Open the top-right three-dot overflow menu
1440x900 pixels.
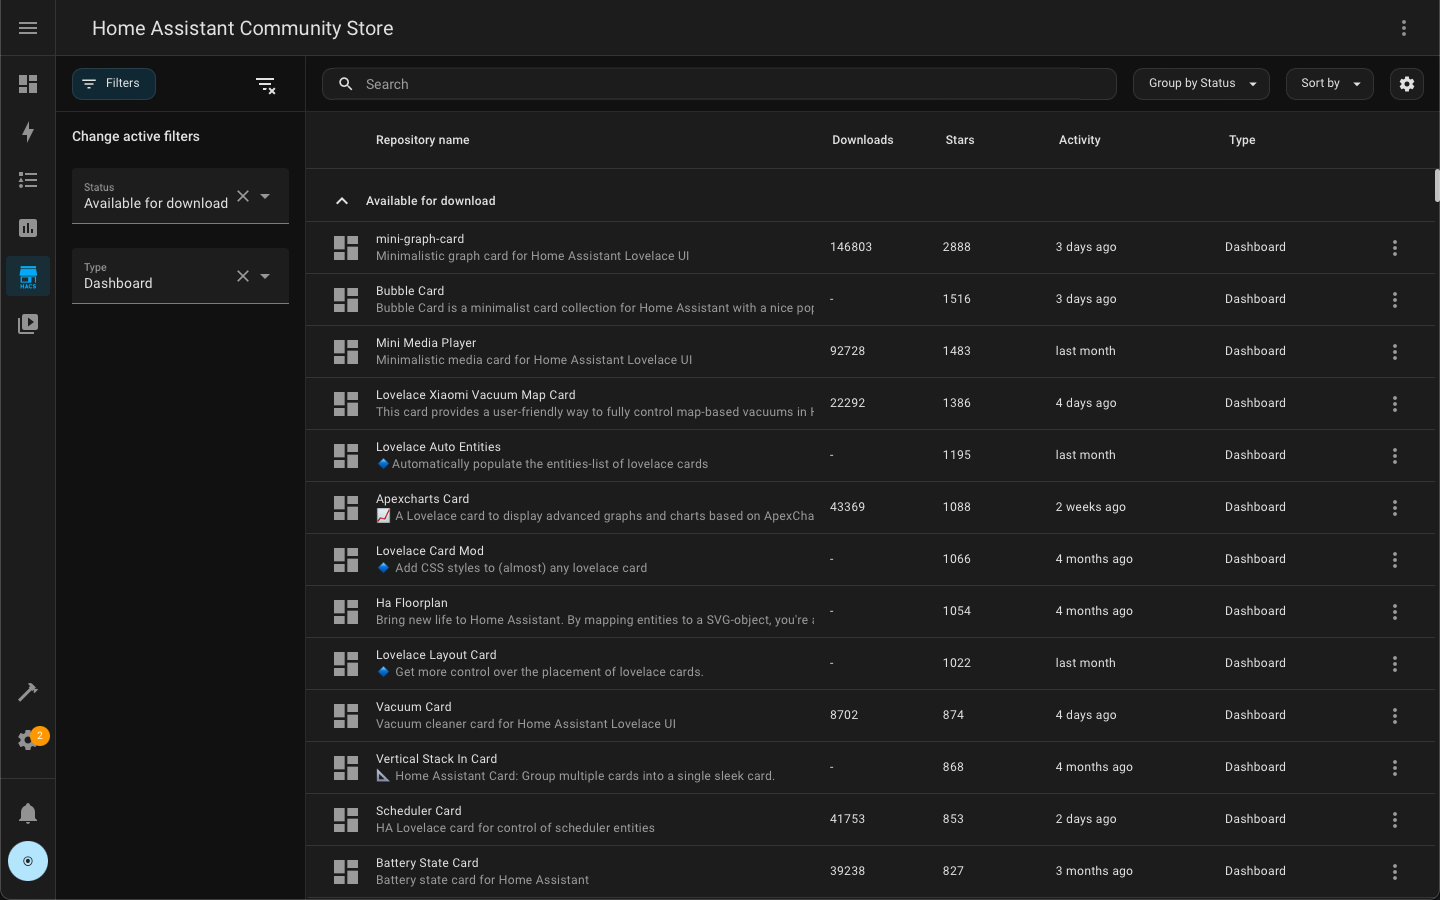(x=1404, y=28)
